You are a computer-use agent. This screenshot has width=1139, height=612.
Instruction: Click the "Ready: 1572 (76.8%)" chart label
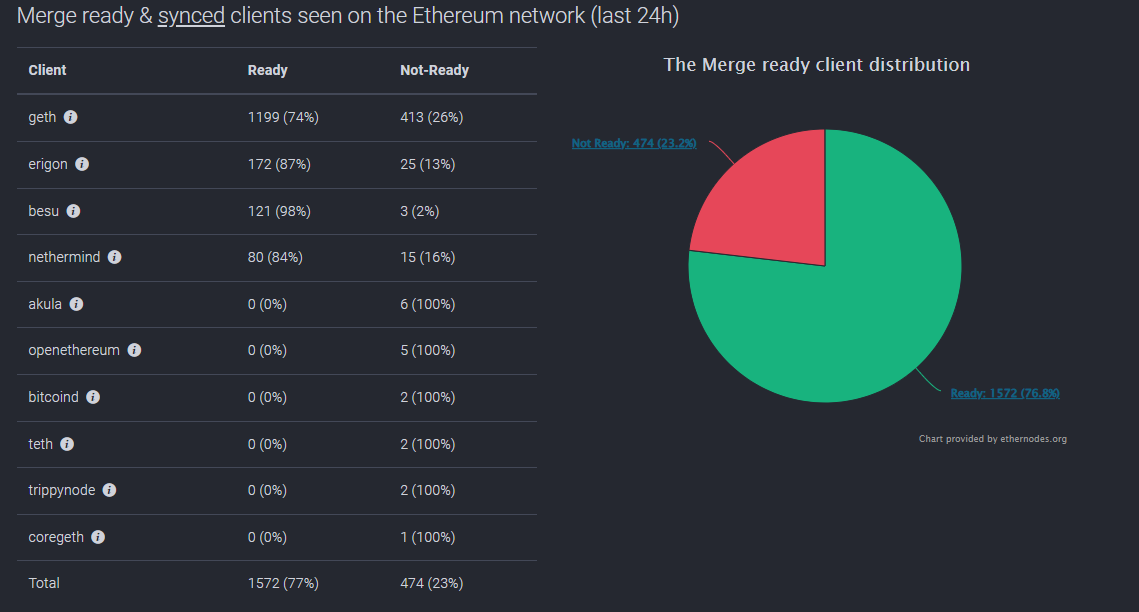(x=1005, y=393)
